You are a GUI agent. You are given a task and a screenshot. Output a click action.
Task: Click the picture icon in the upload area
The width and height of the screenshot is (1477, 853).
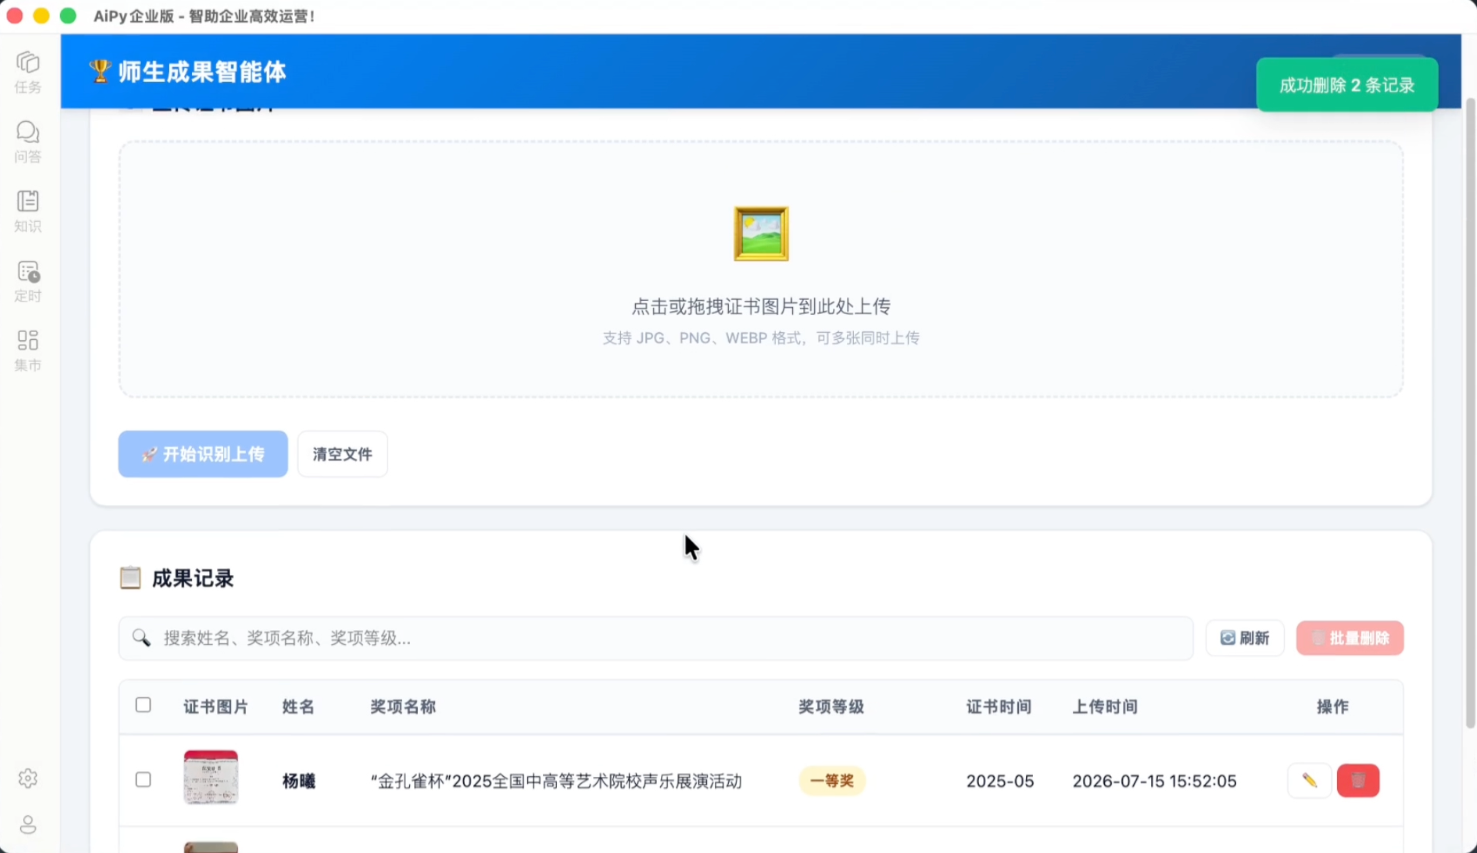coord(761,234)
